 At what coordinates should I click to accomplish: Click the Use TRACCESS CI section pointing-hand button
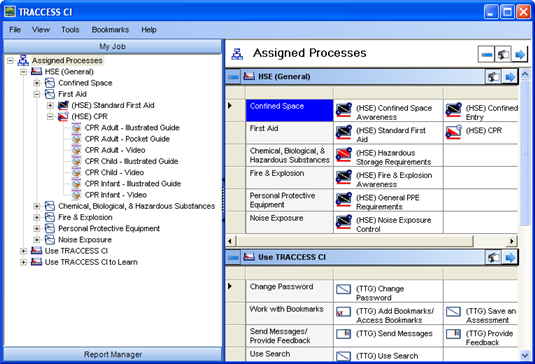pyautogui.click(x=493, y=258)
